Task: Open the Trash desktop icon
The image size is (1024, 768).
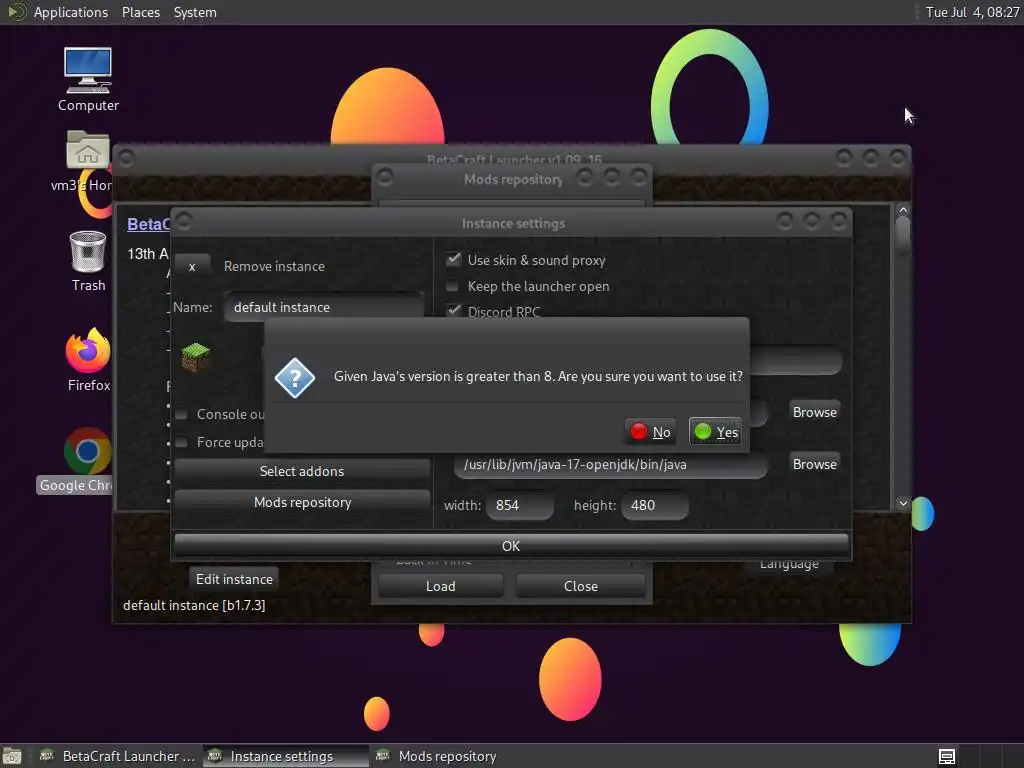Action: click(x=88, y=261)
